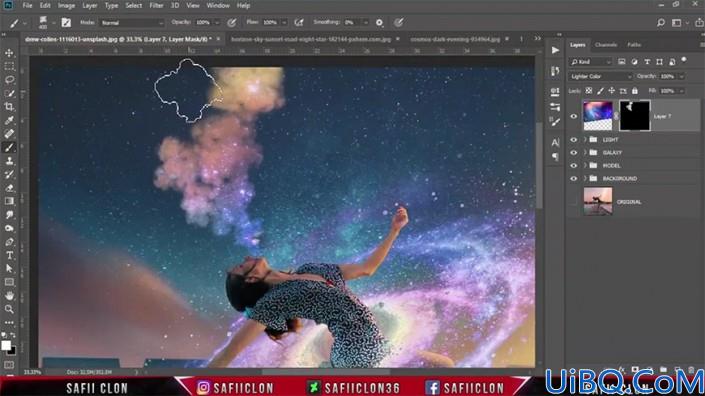Open the Filter menu
Viewport: 705px width, 396px height.
[156, 5]
